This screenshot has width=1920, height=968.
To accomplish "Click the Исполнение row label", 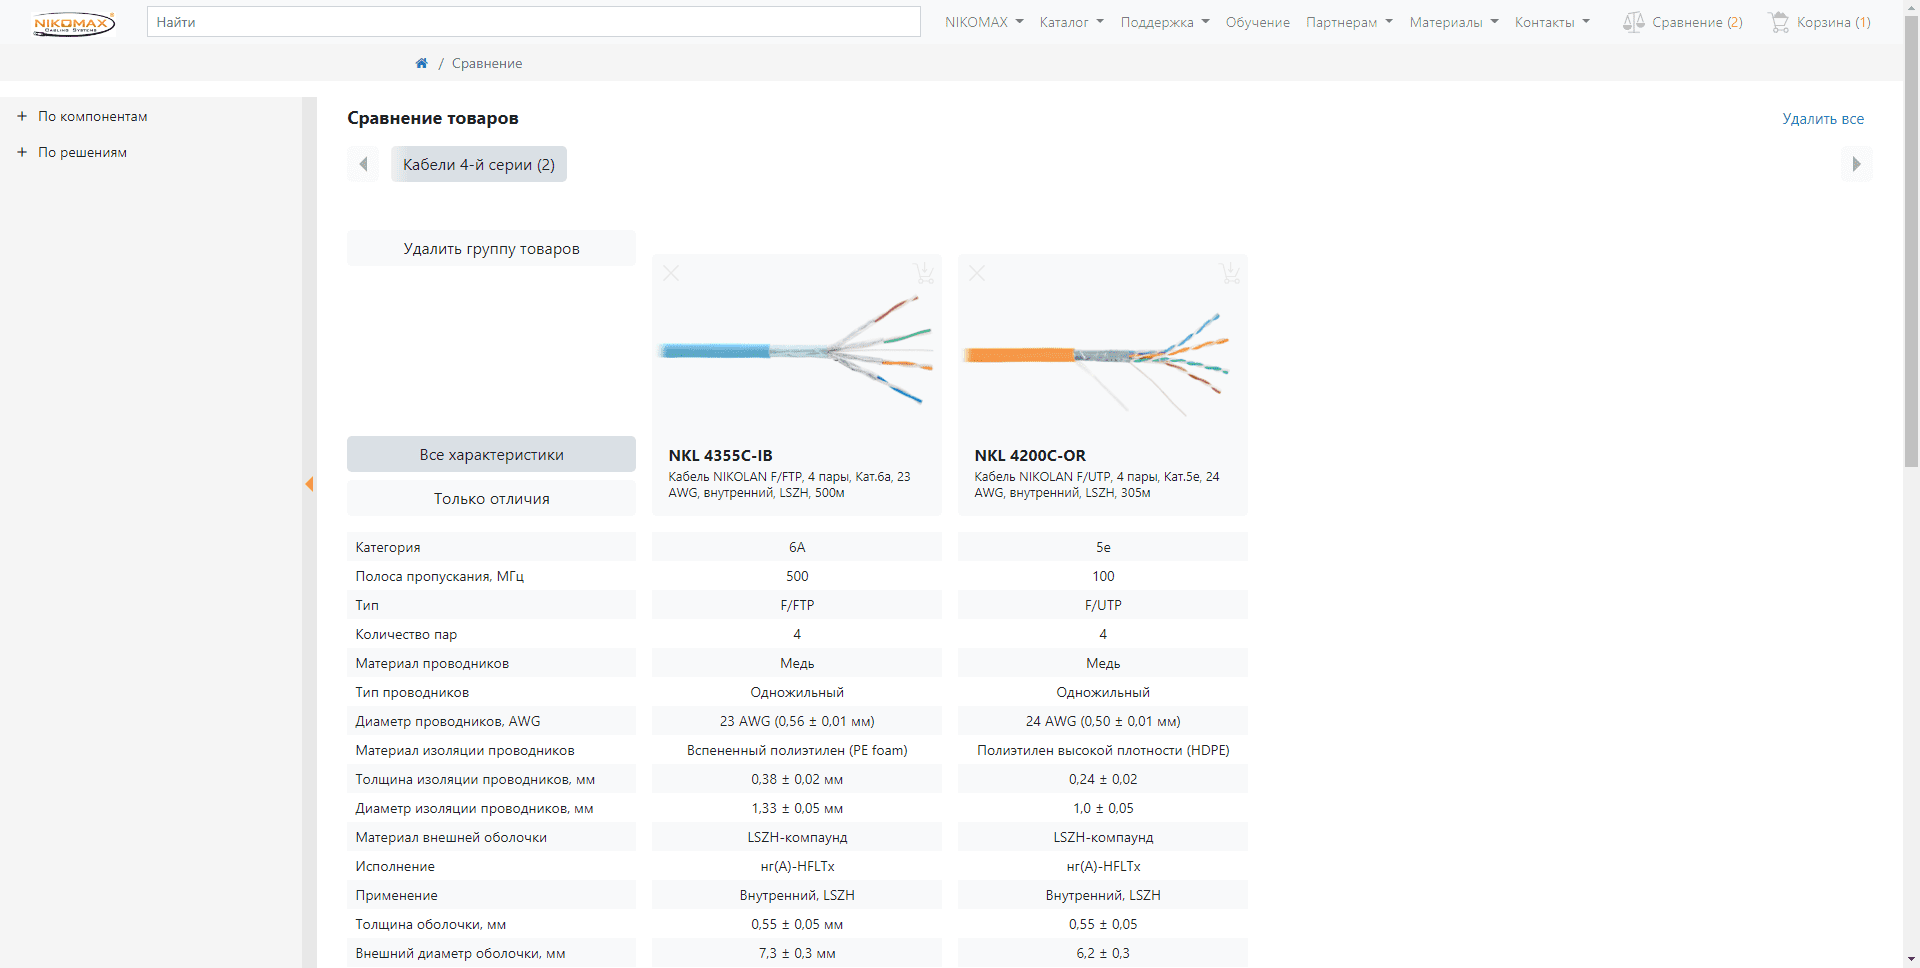I will point(395,866).
